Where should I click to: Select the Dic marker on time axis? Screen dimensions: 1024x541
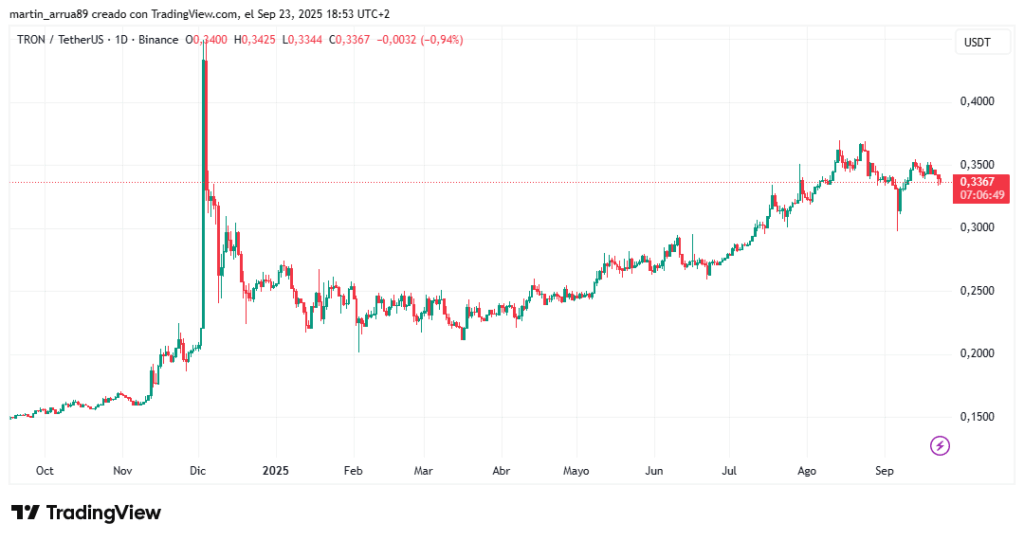click(198, 470)
